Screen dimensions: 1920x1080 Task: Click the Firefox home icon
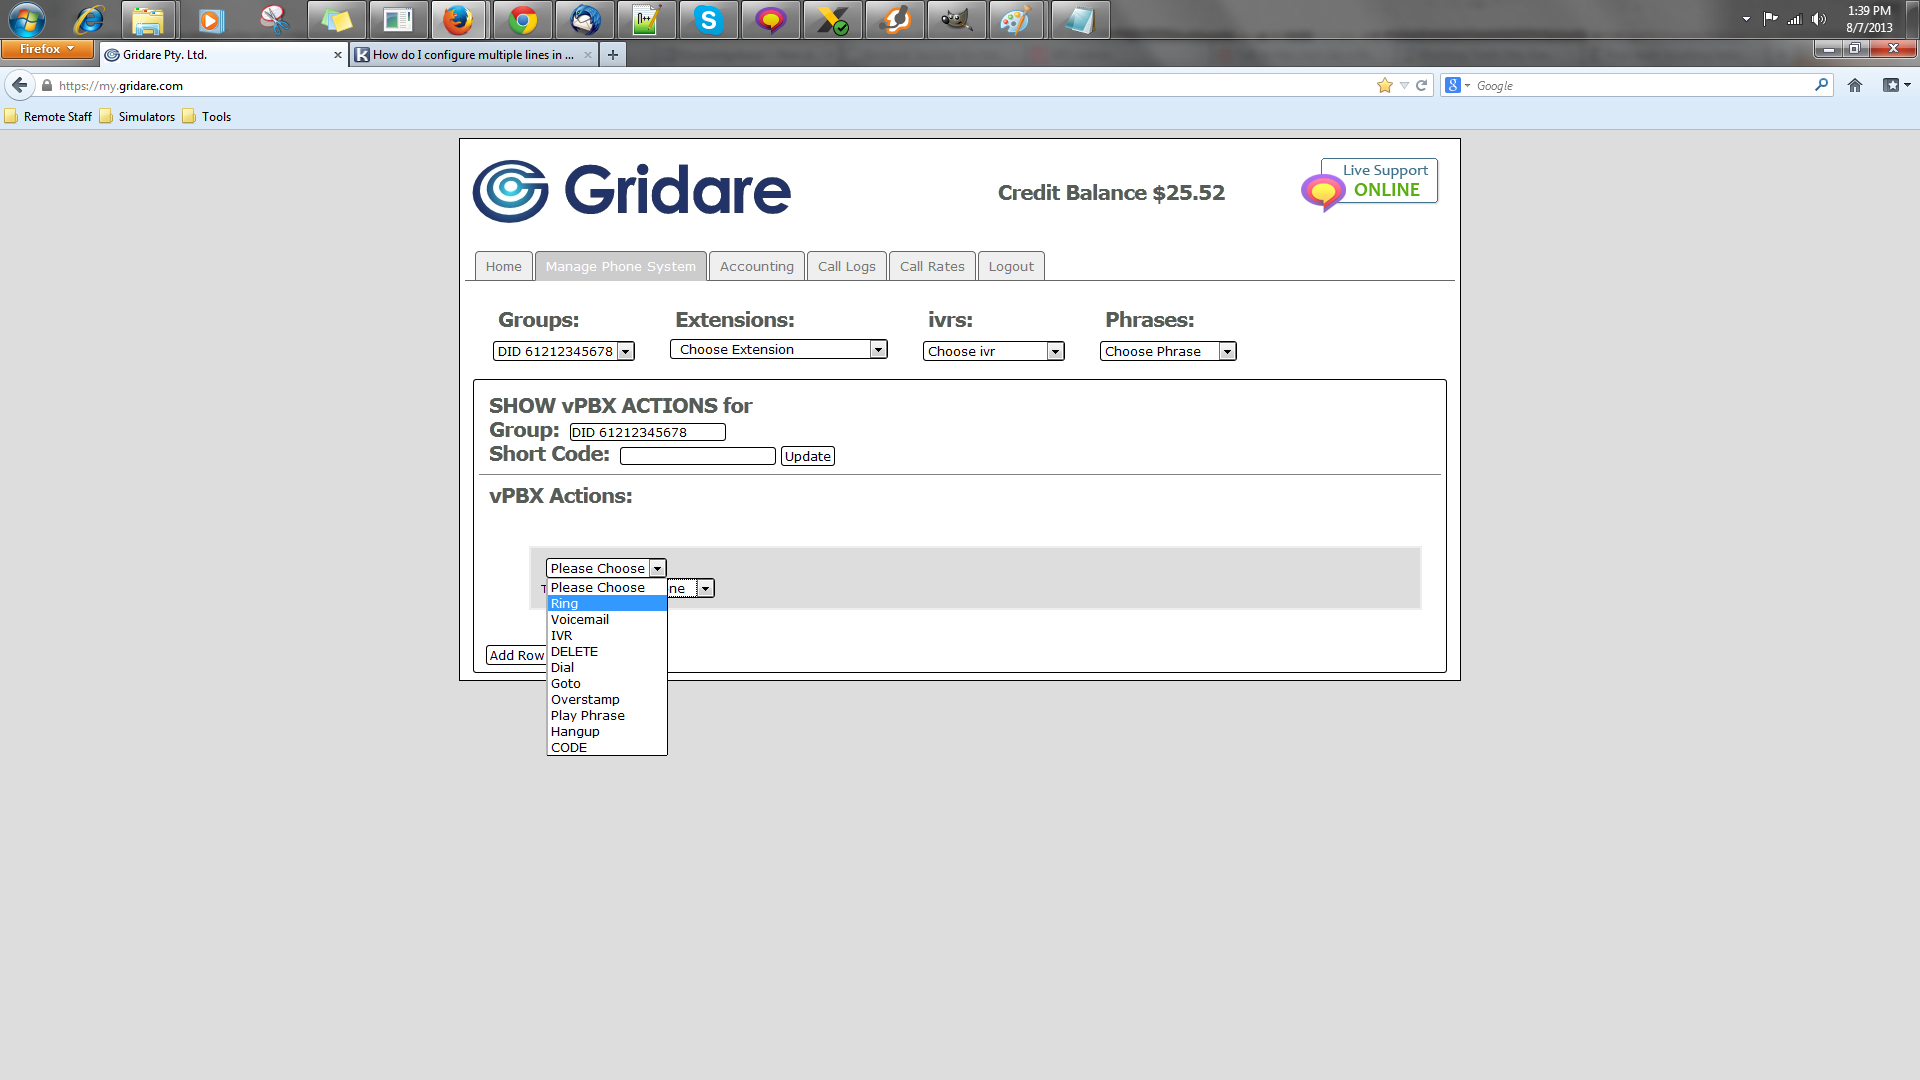coord(1854,85)
